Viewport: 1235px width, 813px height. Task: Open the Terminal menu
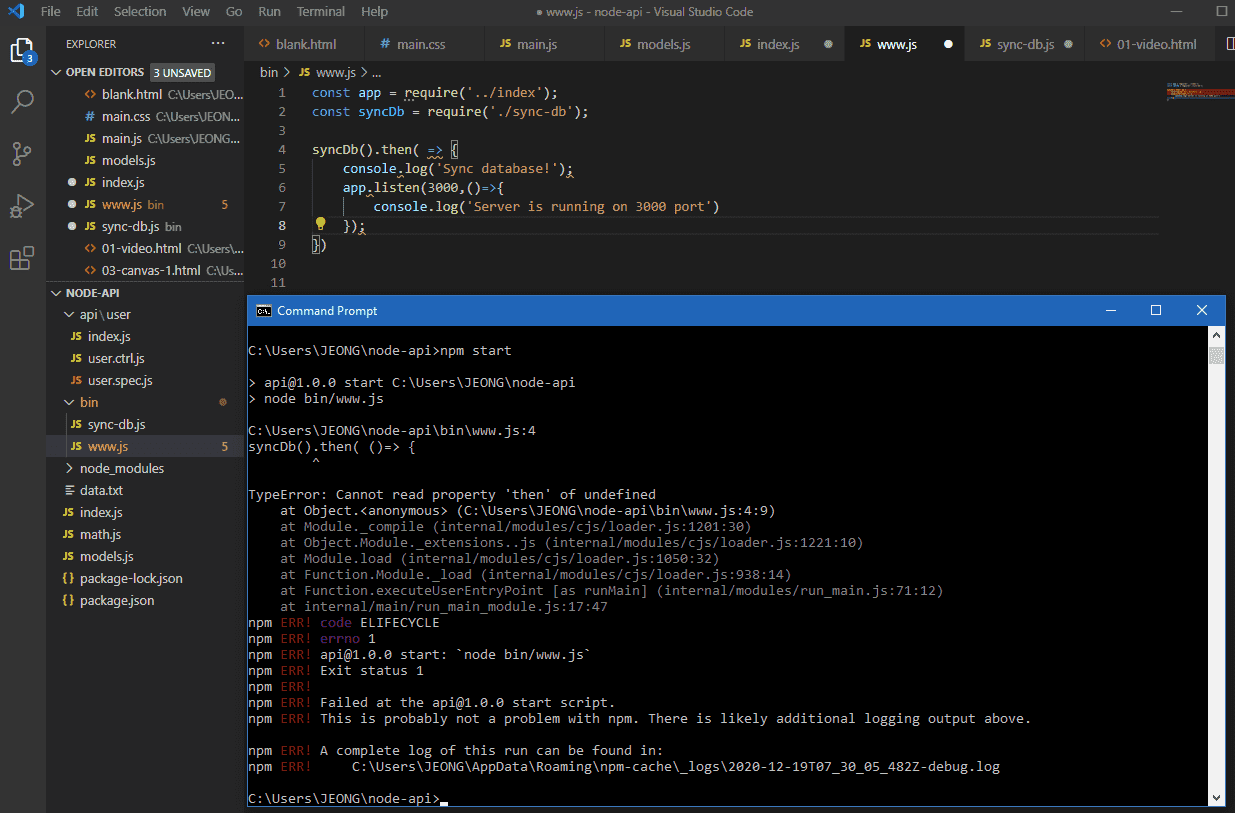click(321, 12)
